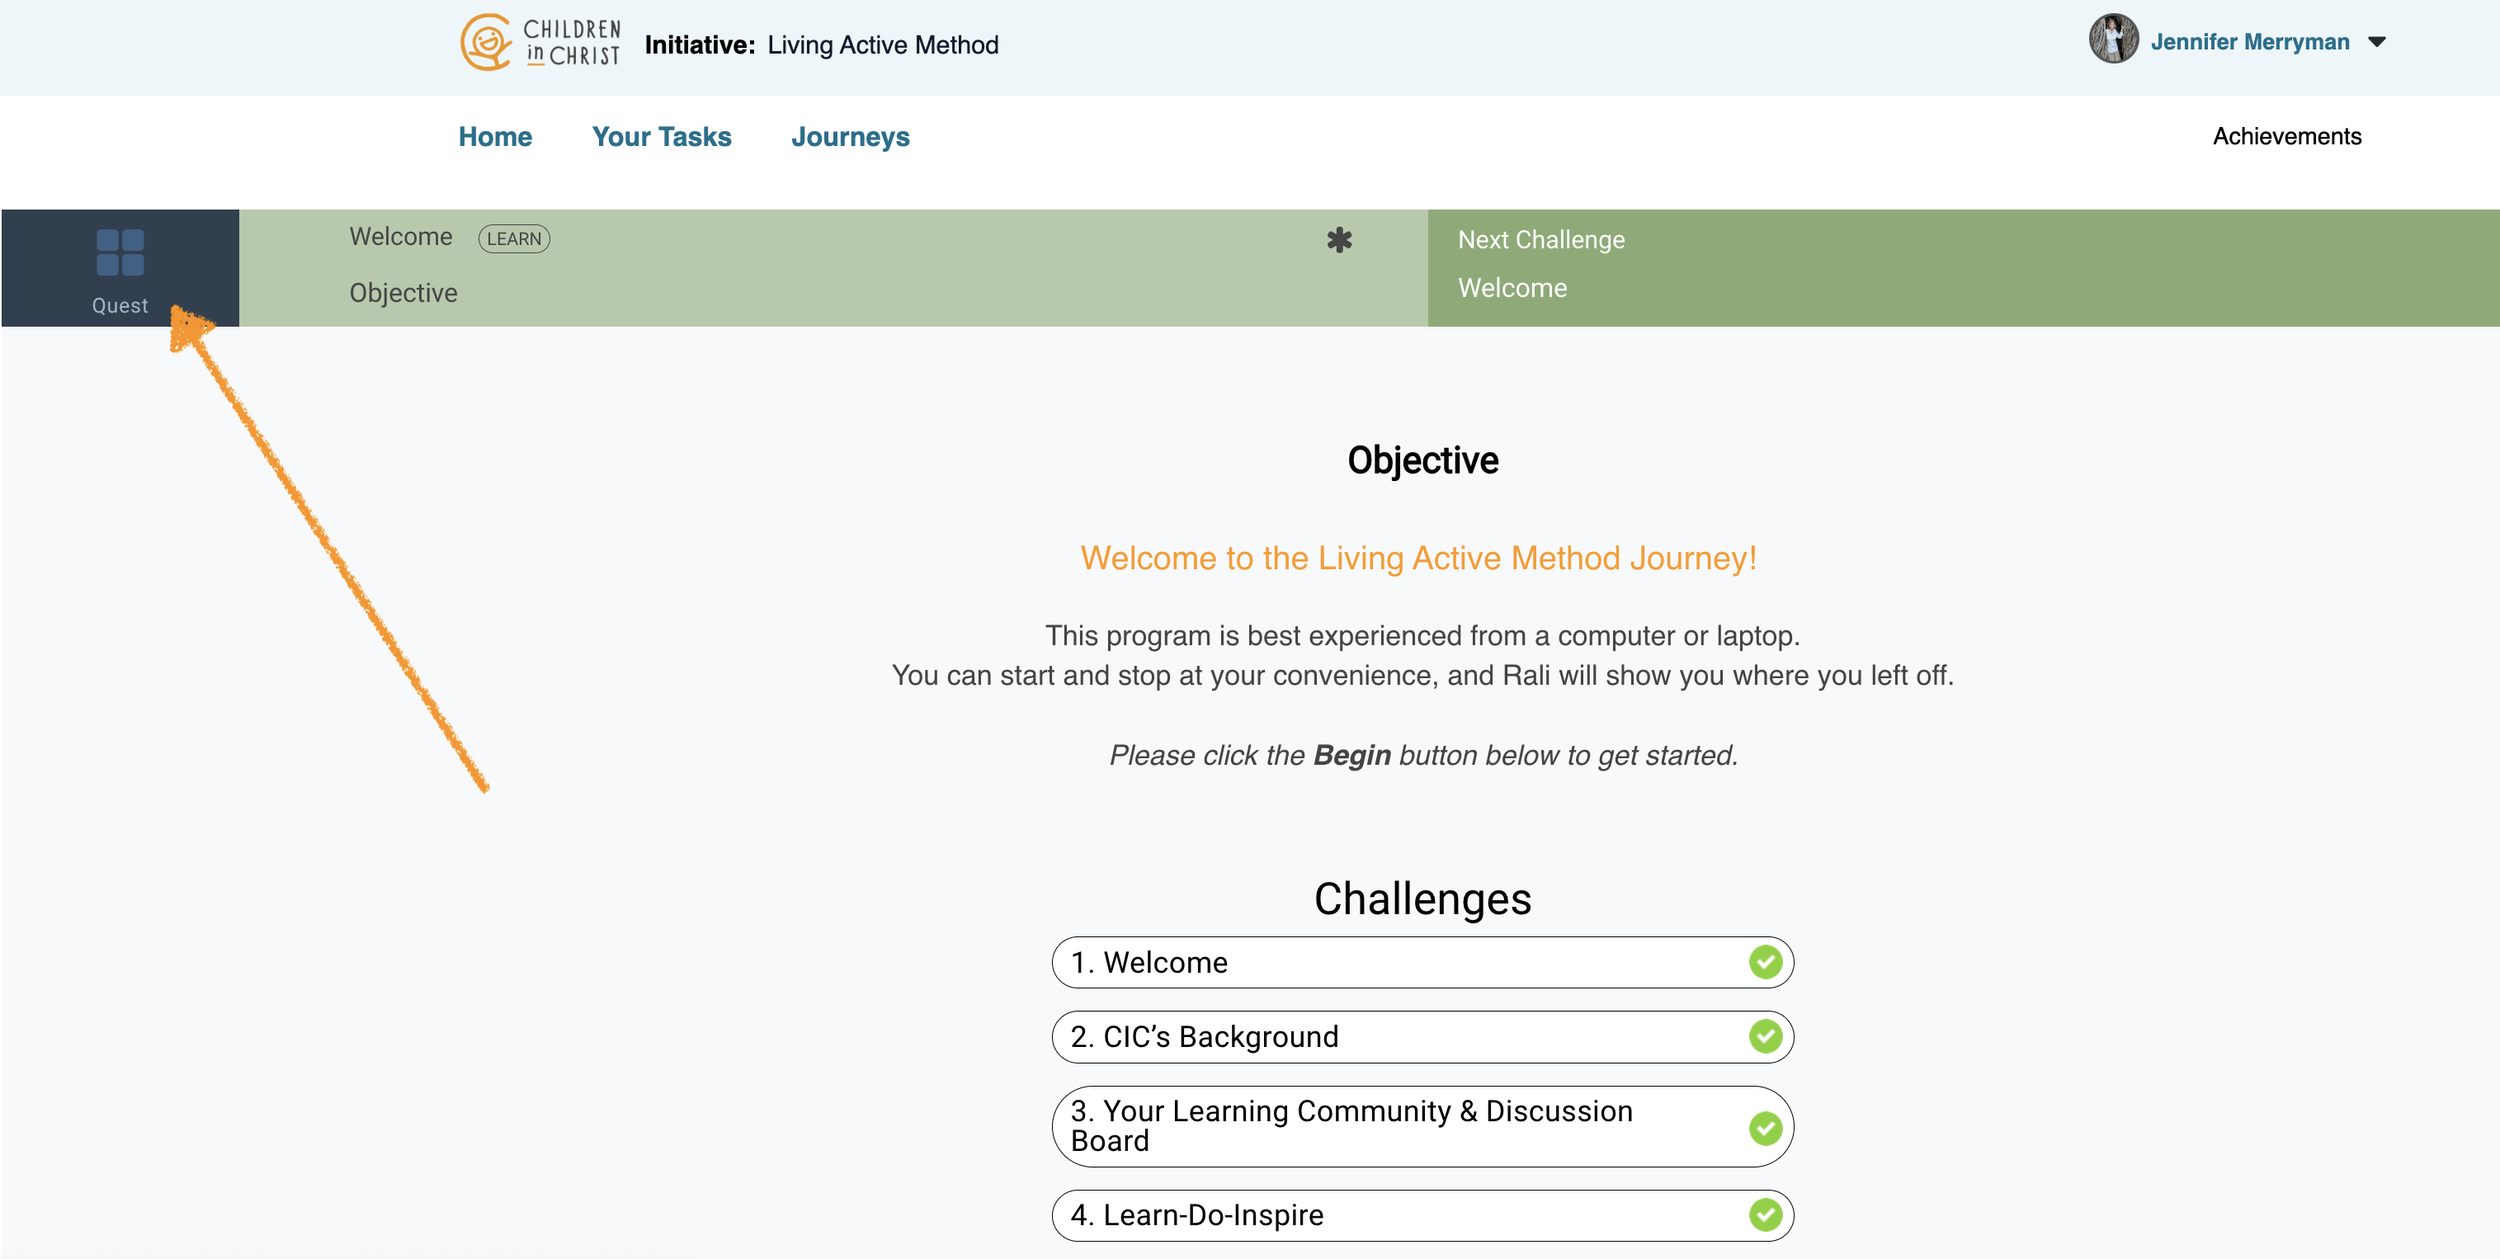Click green checkmark on Learn-Do-Inspire
This screenshot has width=2500, height=1259.
click(1765, 1215)
